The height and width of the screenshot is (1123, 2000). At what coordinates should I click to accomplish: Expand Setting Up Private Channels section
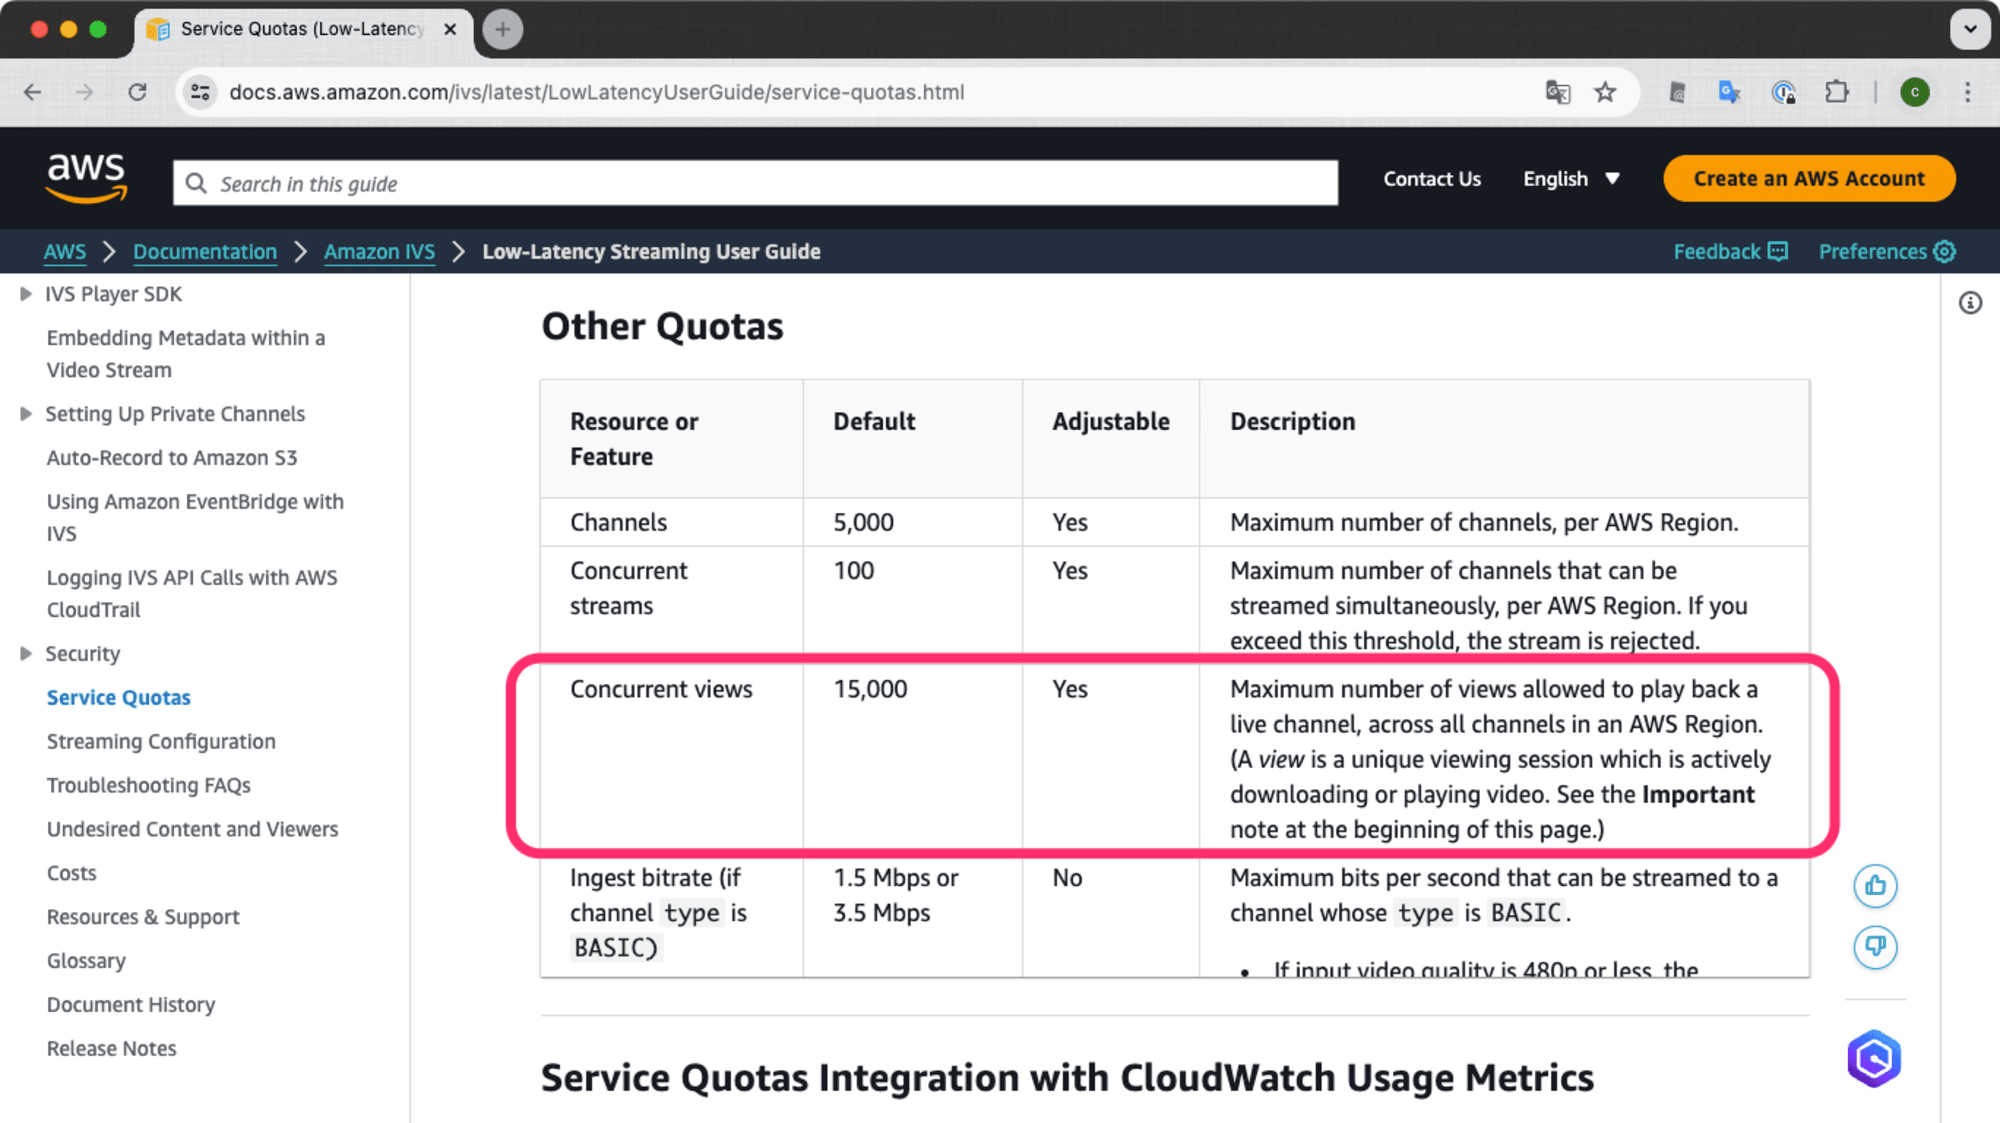26,414
